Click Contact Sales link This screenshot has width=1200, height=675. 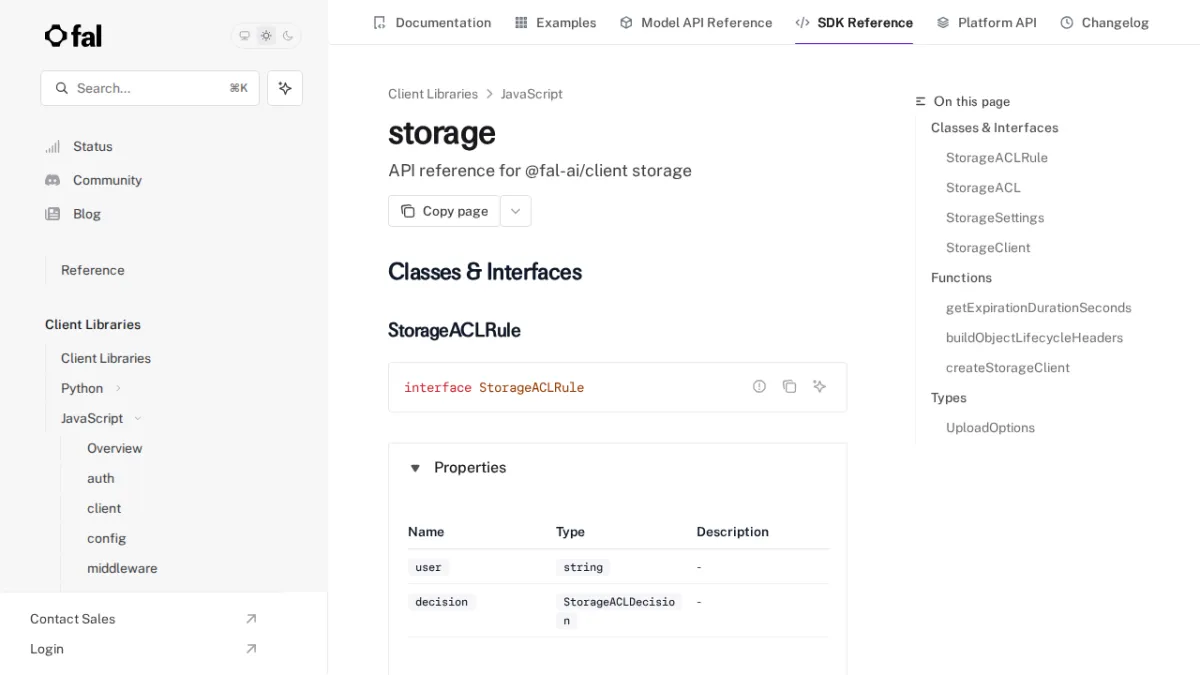(x=73, y=619)
